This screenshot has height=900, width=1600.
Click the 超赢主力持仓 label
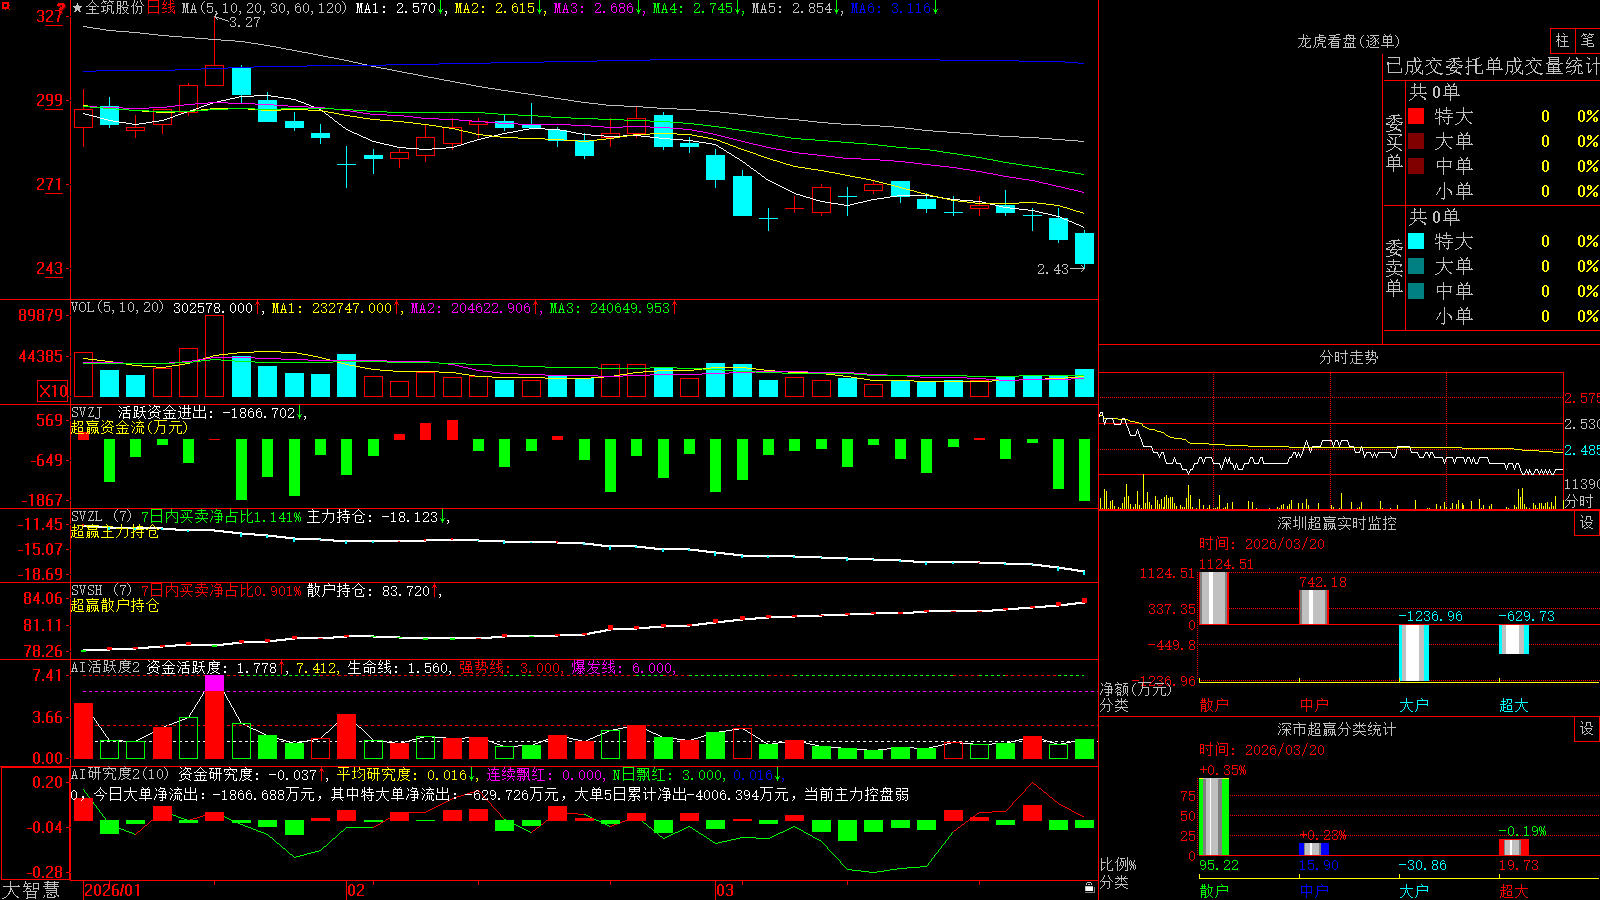click(115, 531)
